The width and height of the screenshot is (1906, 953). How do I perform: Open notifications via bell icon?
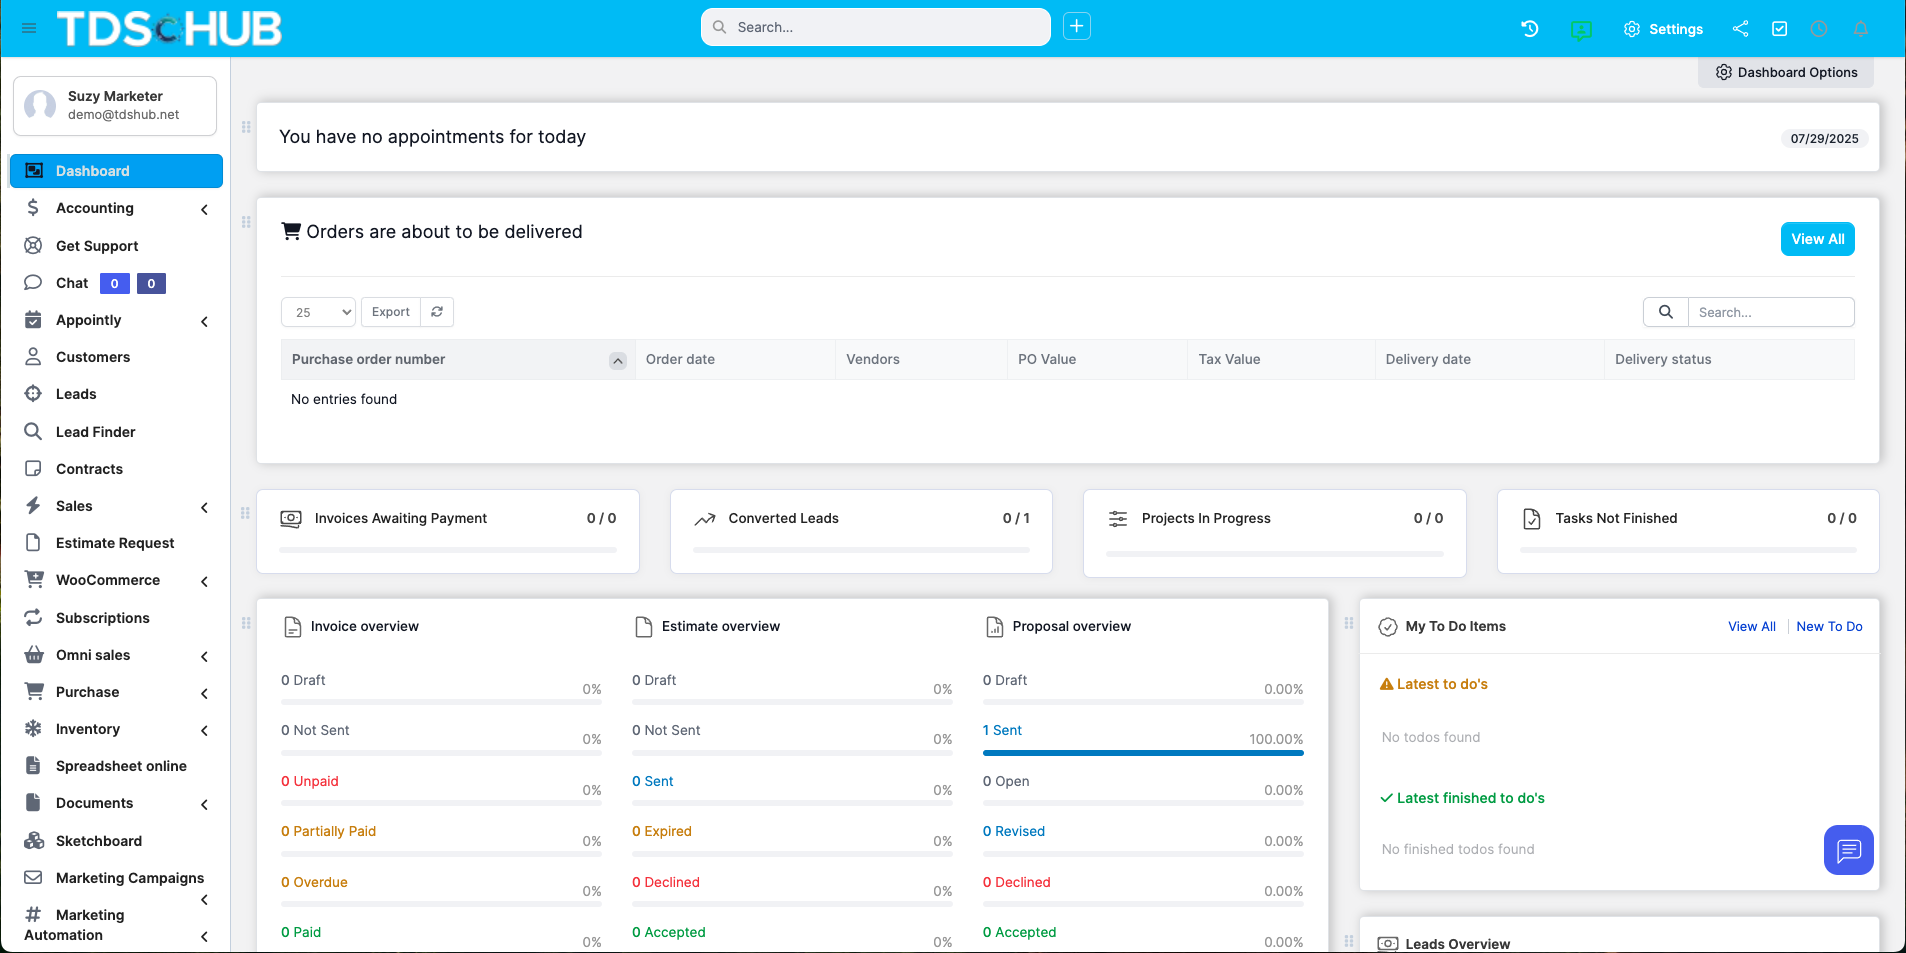click(x=1859, y=28)
